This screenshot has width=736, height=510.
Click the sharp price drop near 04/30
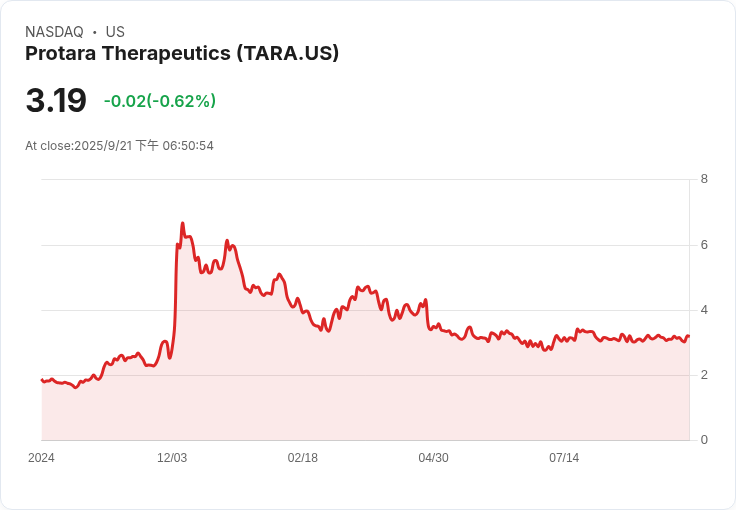427,314
